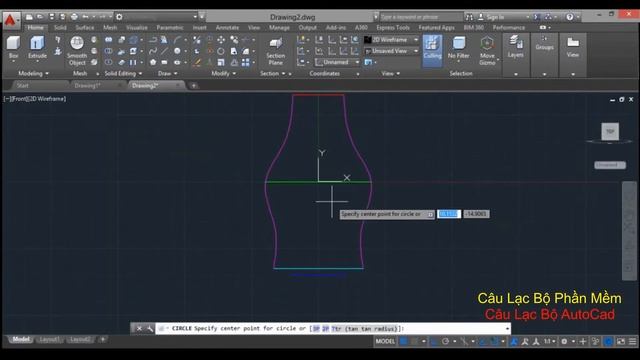Expand the Solid Editing panel
640x360 pixels.
123,73
